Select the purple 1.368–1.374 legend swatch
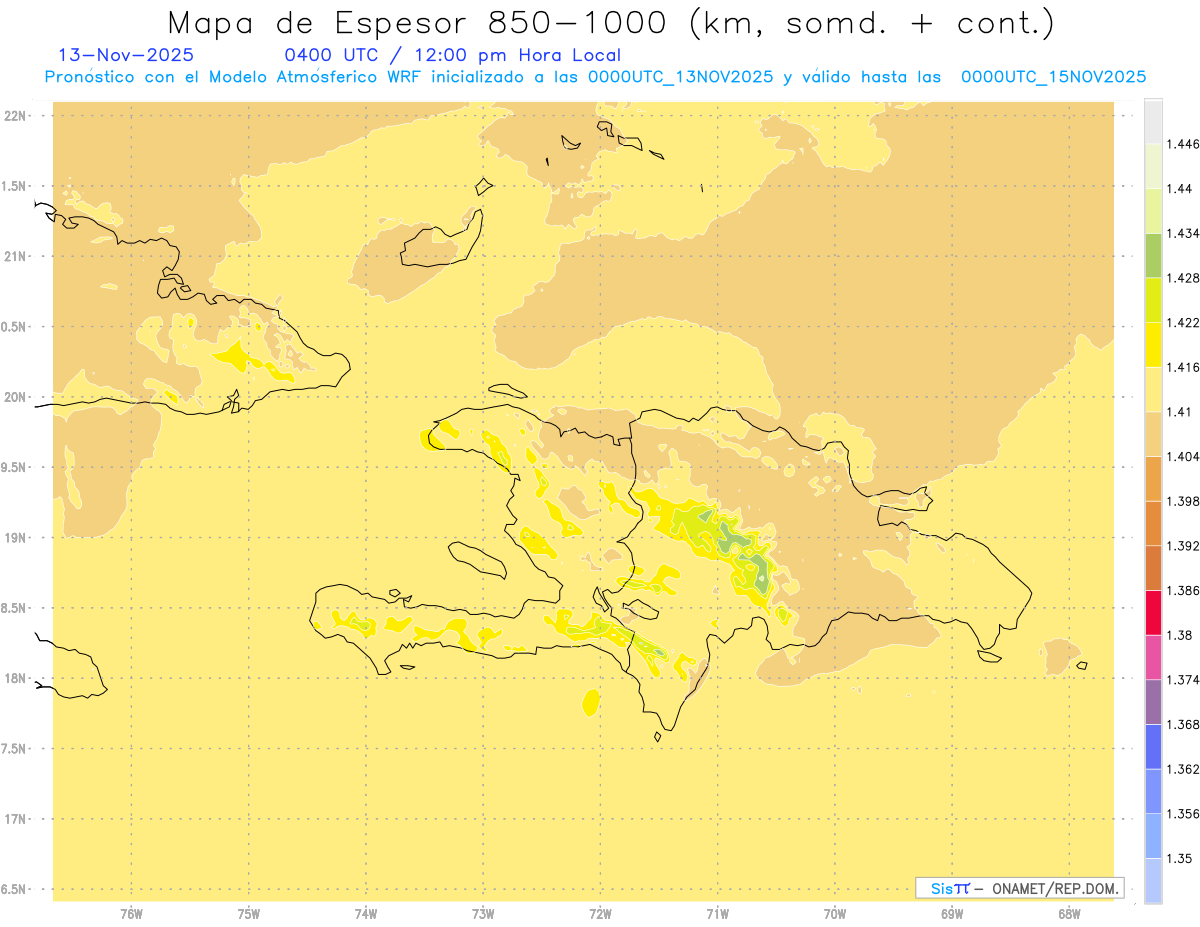1200x927 pixels. pos(1153,702)
